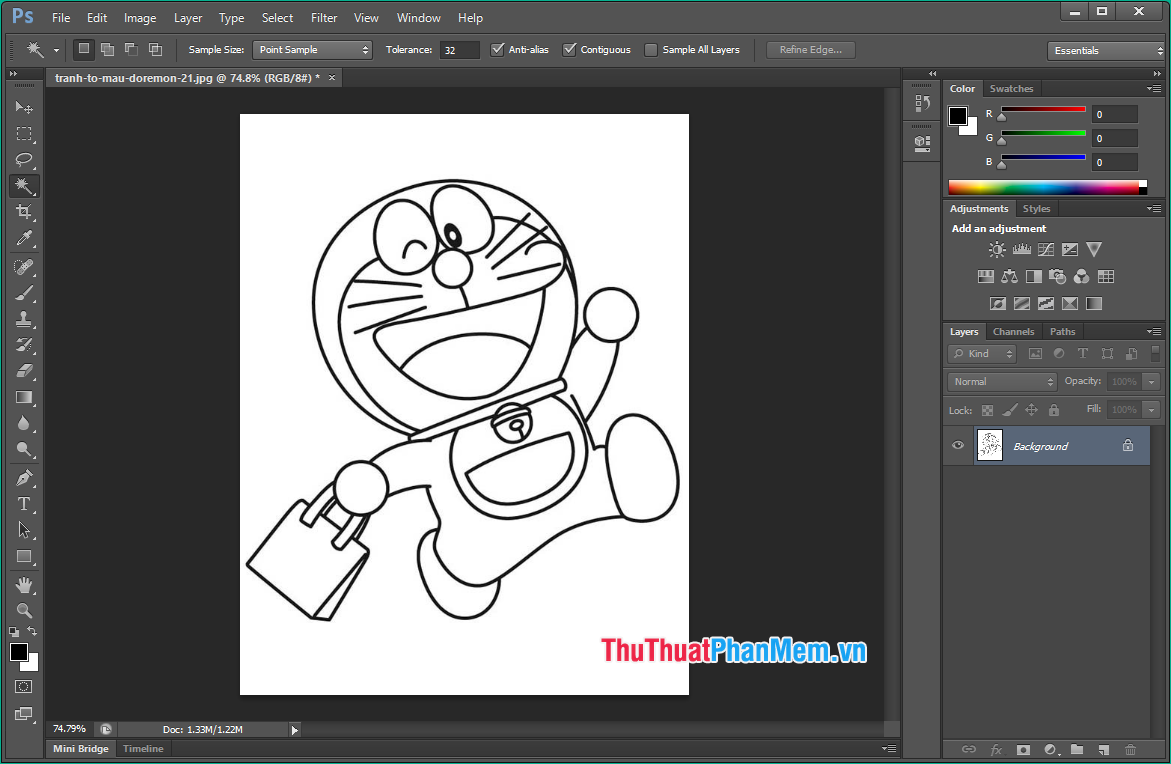This screenshot has height=764, width=1171.
Task: Select the History Brush tool
Action: tap(24, 344)
